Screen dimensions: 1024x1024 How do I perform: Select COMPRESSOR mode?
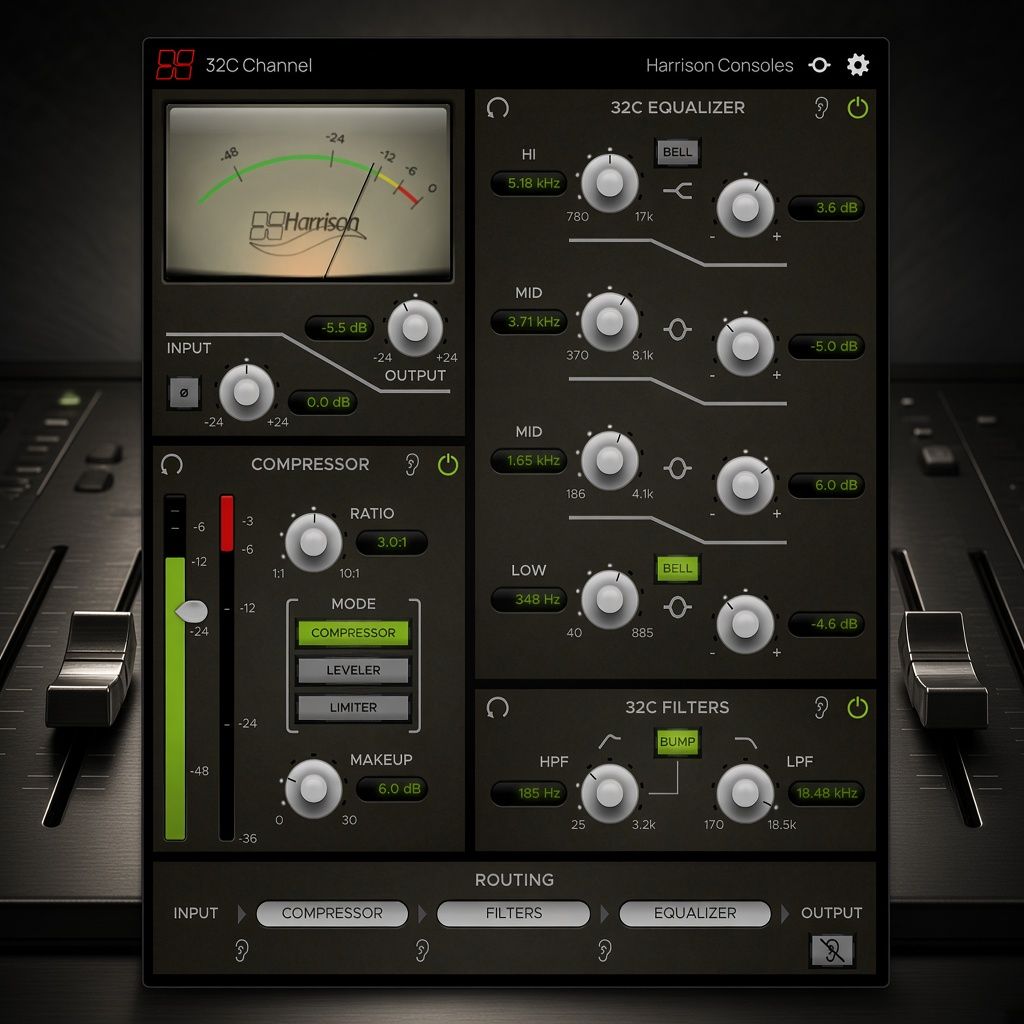(353, 633)
